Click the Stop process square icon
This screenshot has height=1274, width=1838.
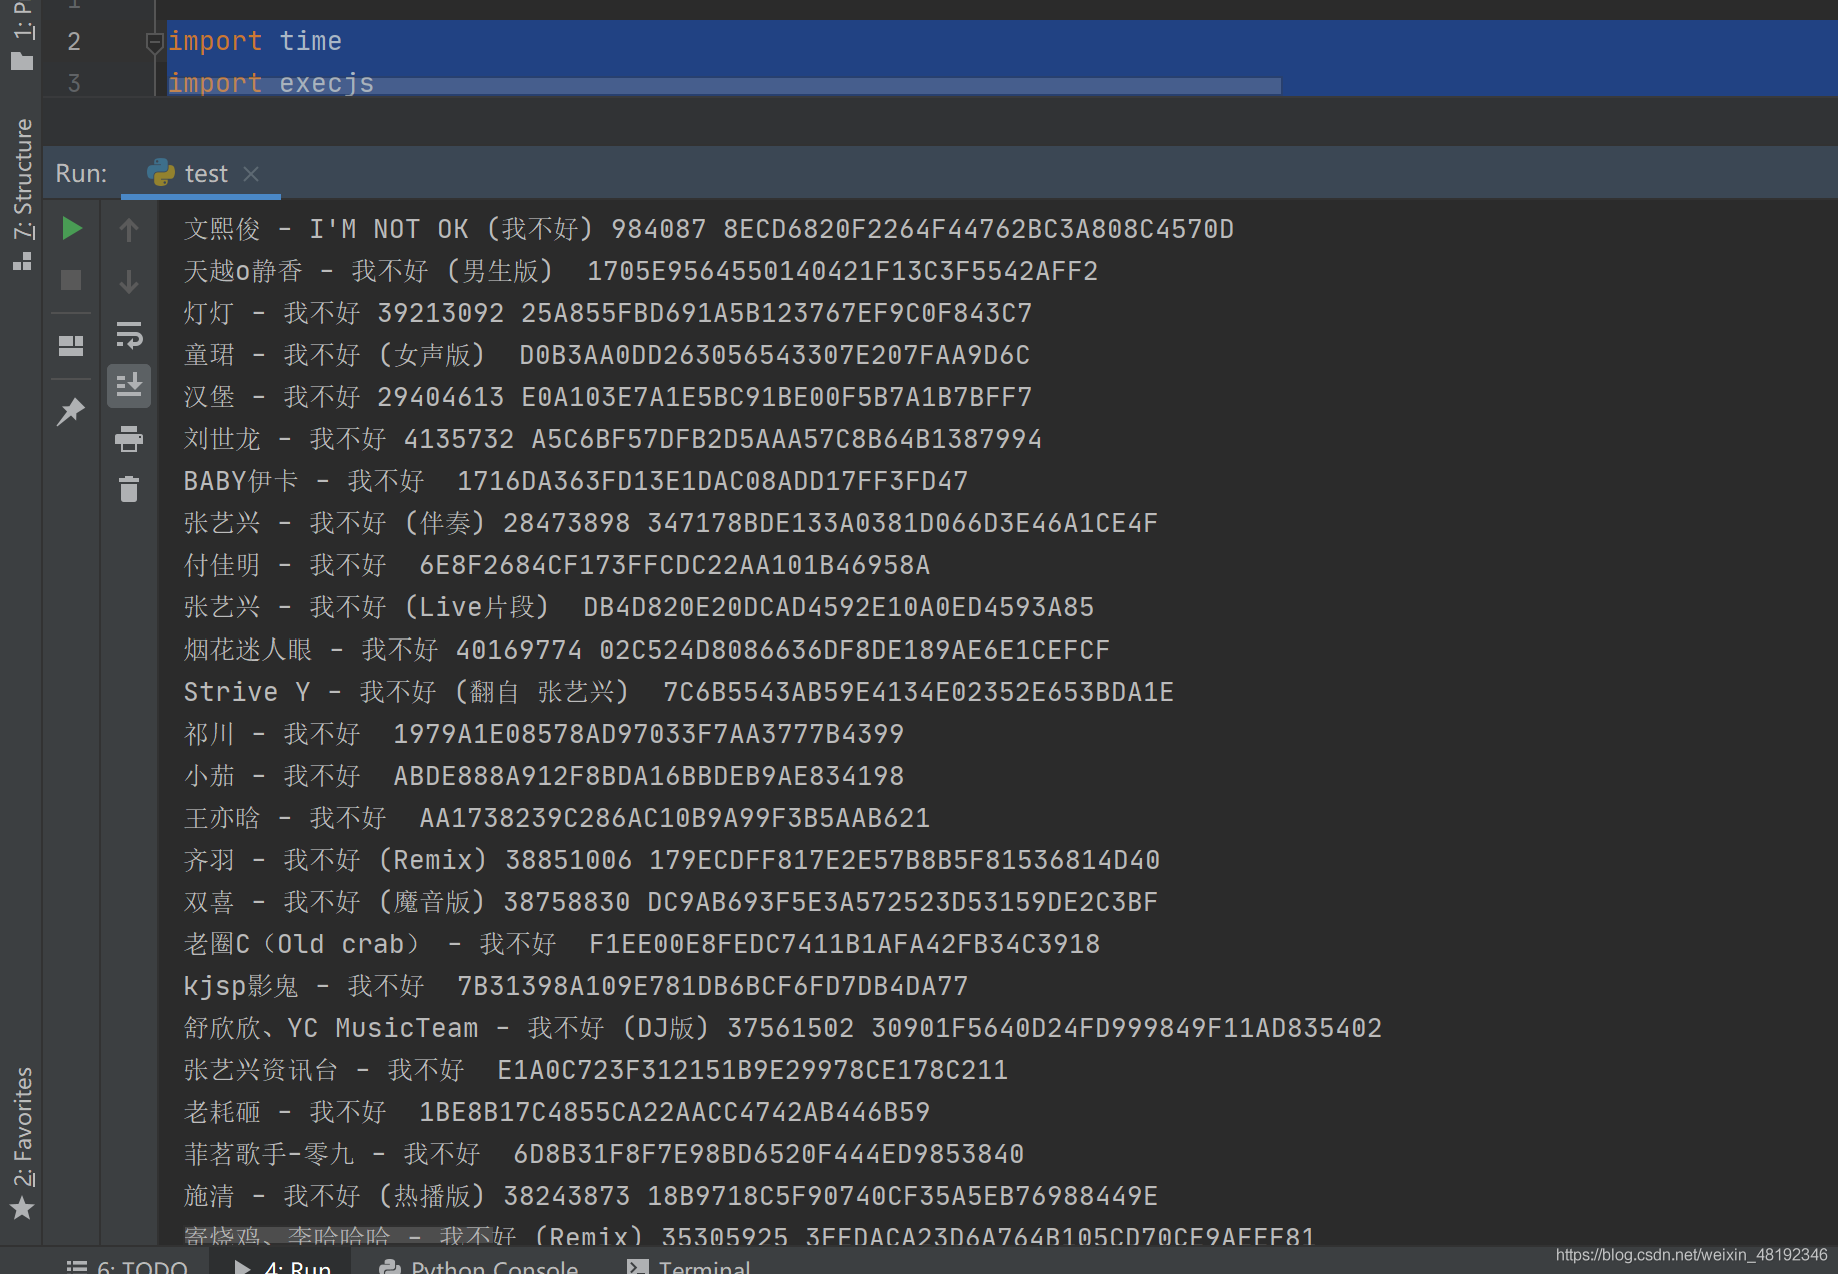tap(71, 281)
